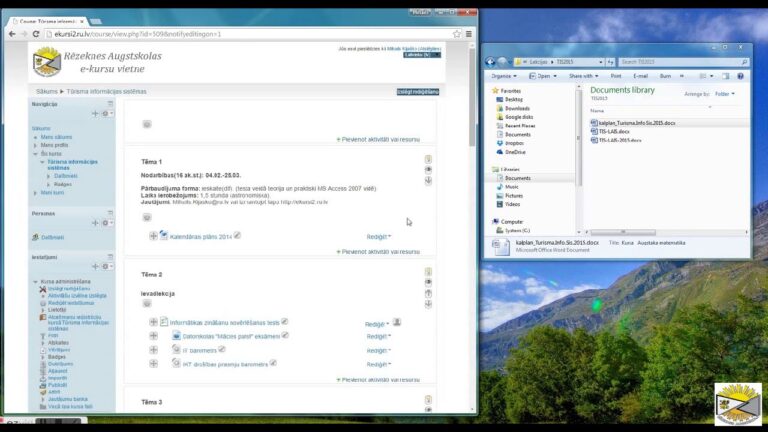This screenshot has width=768, height=432.
Task: Open the Arrange by Folder dropdown
Action: tap(725, 94)
